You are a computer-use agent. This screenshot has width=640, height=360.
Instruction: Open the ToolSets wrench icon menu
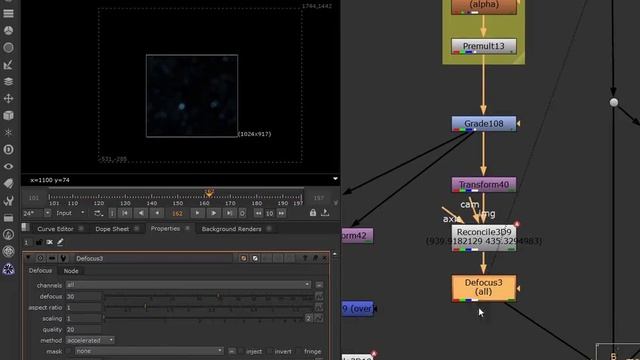pos(8,200)
